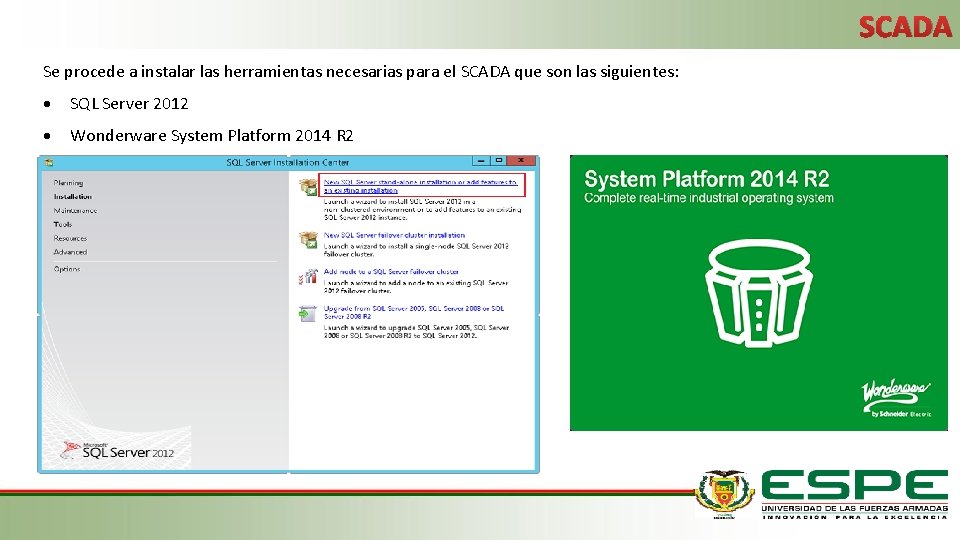
Task: Click the white drum icon on green splash
Action: [x=759, y=293]
